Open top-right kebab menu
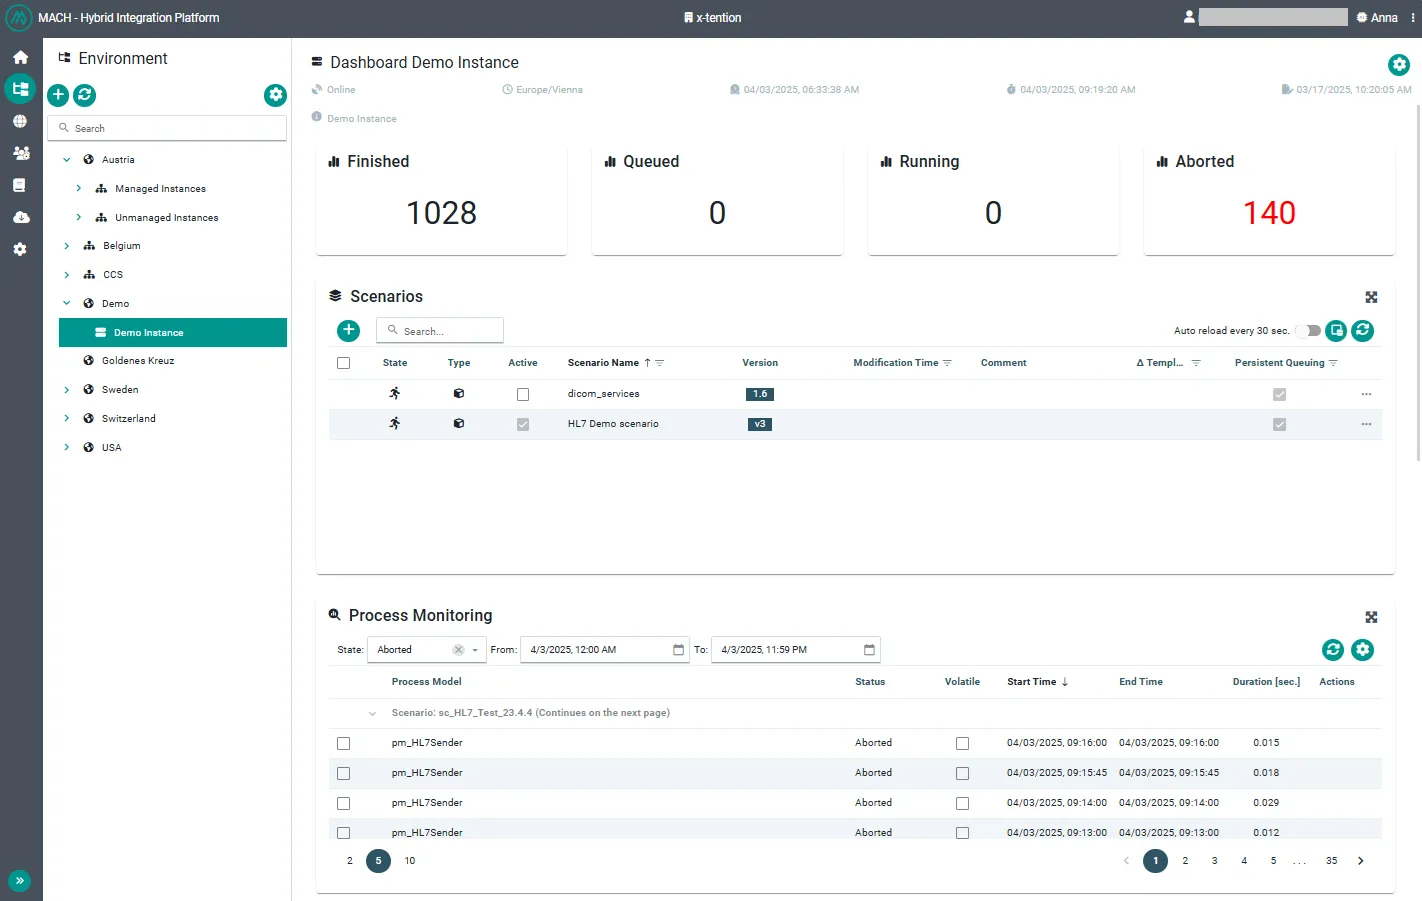1422x901 pixels. point(1413,18)
